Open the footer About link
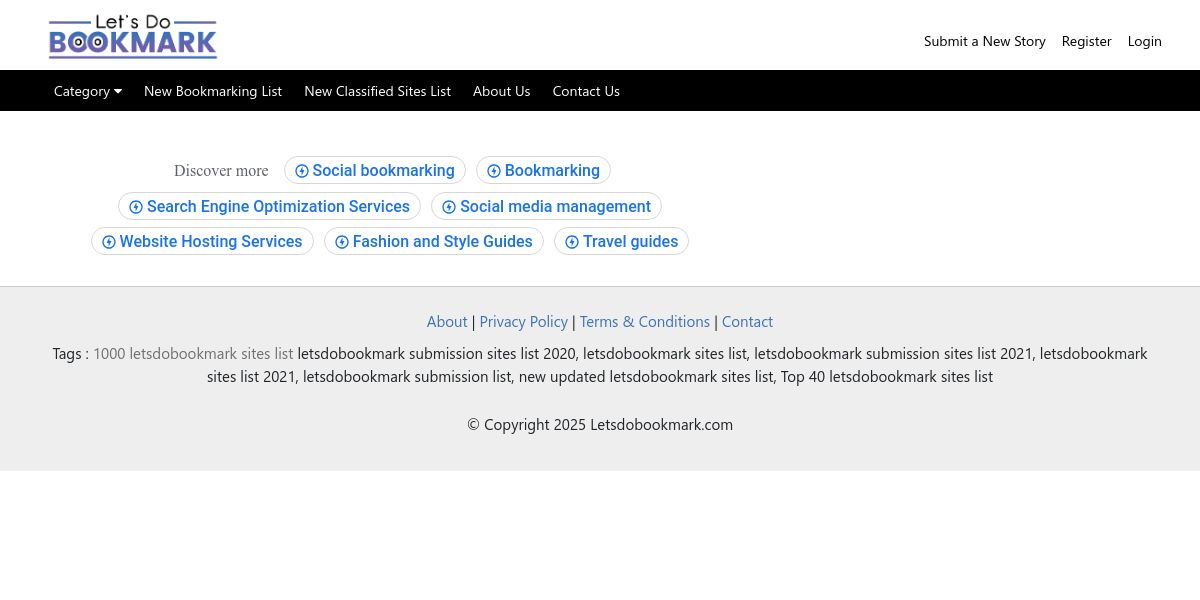This screenshot has height=600, width=1200. point(447,322)
